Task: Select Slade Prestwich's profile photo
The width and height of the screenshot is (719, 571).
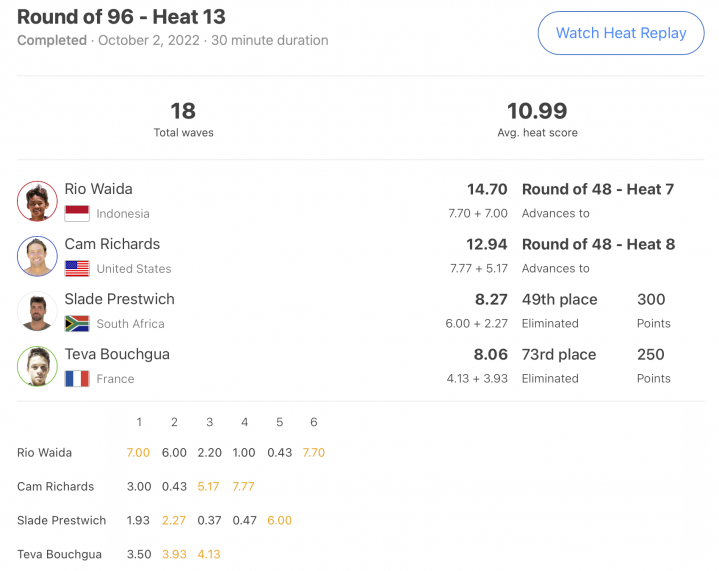Action: (37, 311)
